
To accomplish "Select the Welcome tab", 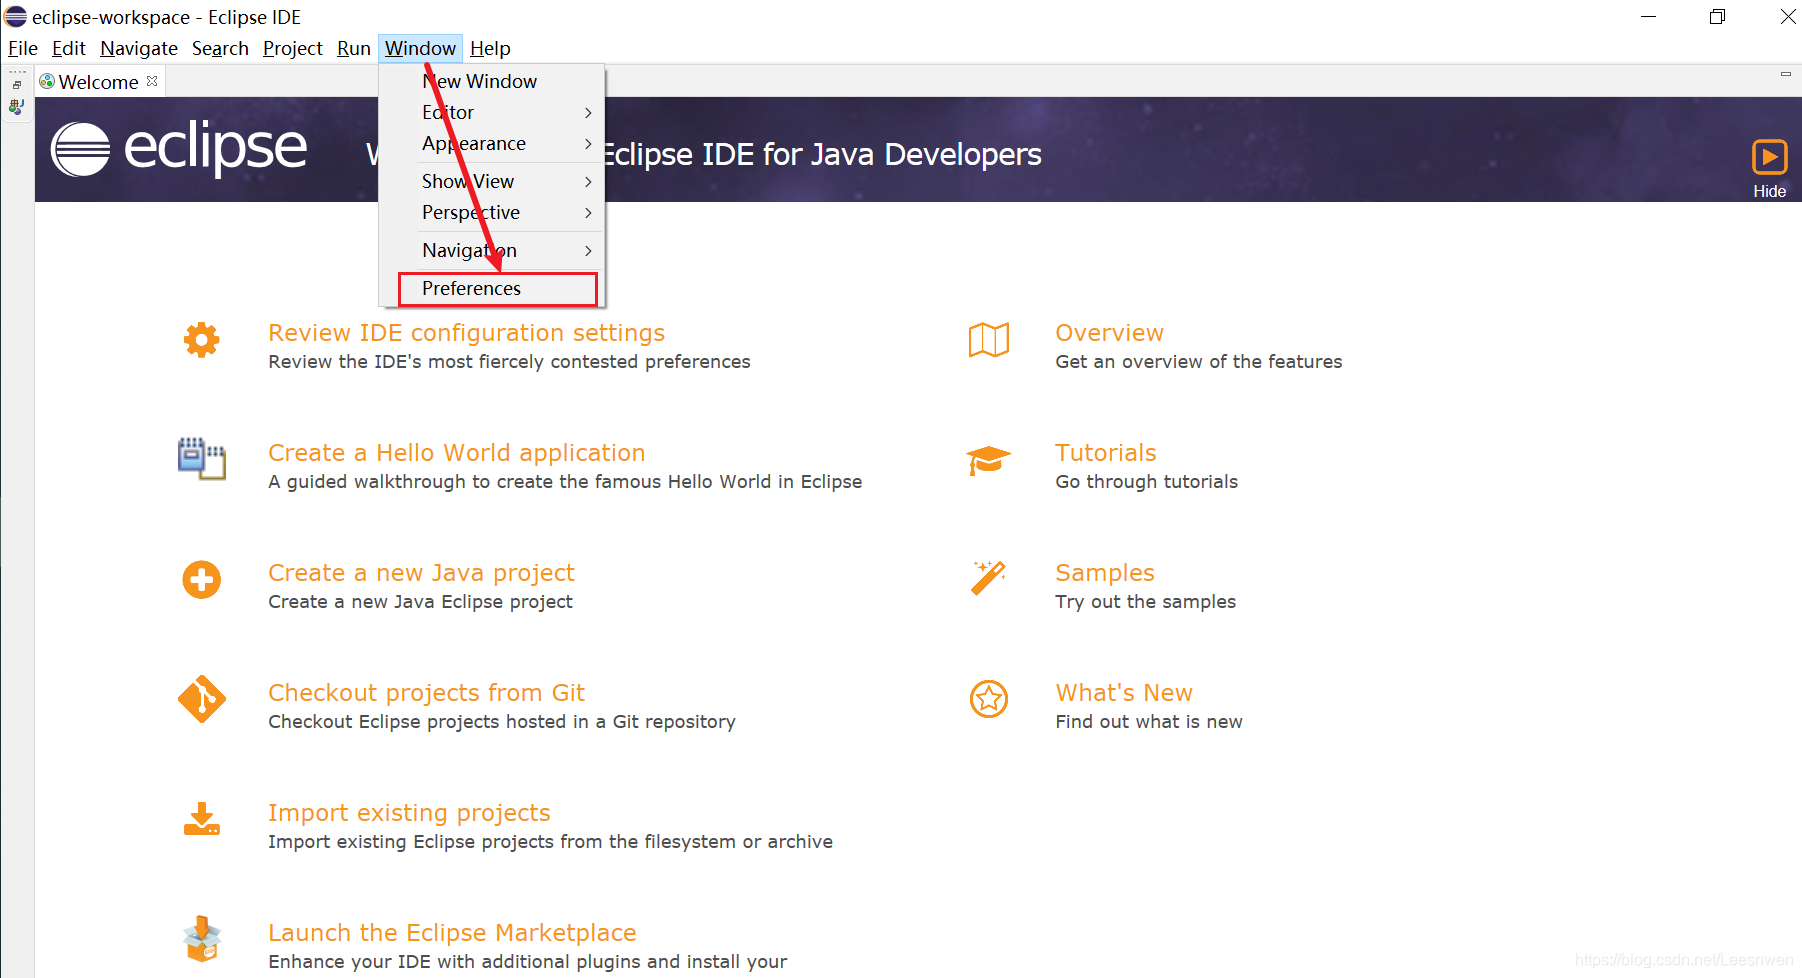I will [x=98, y=82].
